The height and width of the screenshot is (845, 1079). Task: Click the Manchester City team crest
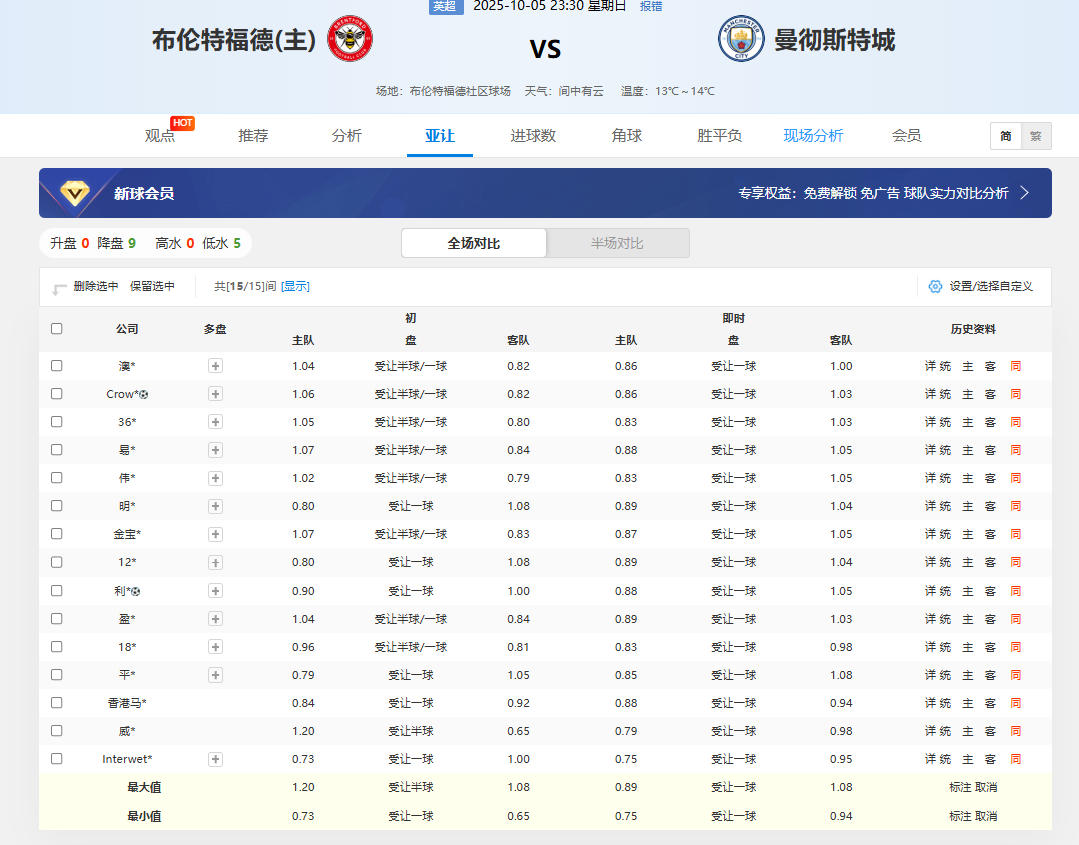(x=741, y=40)
